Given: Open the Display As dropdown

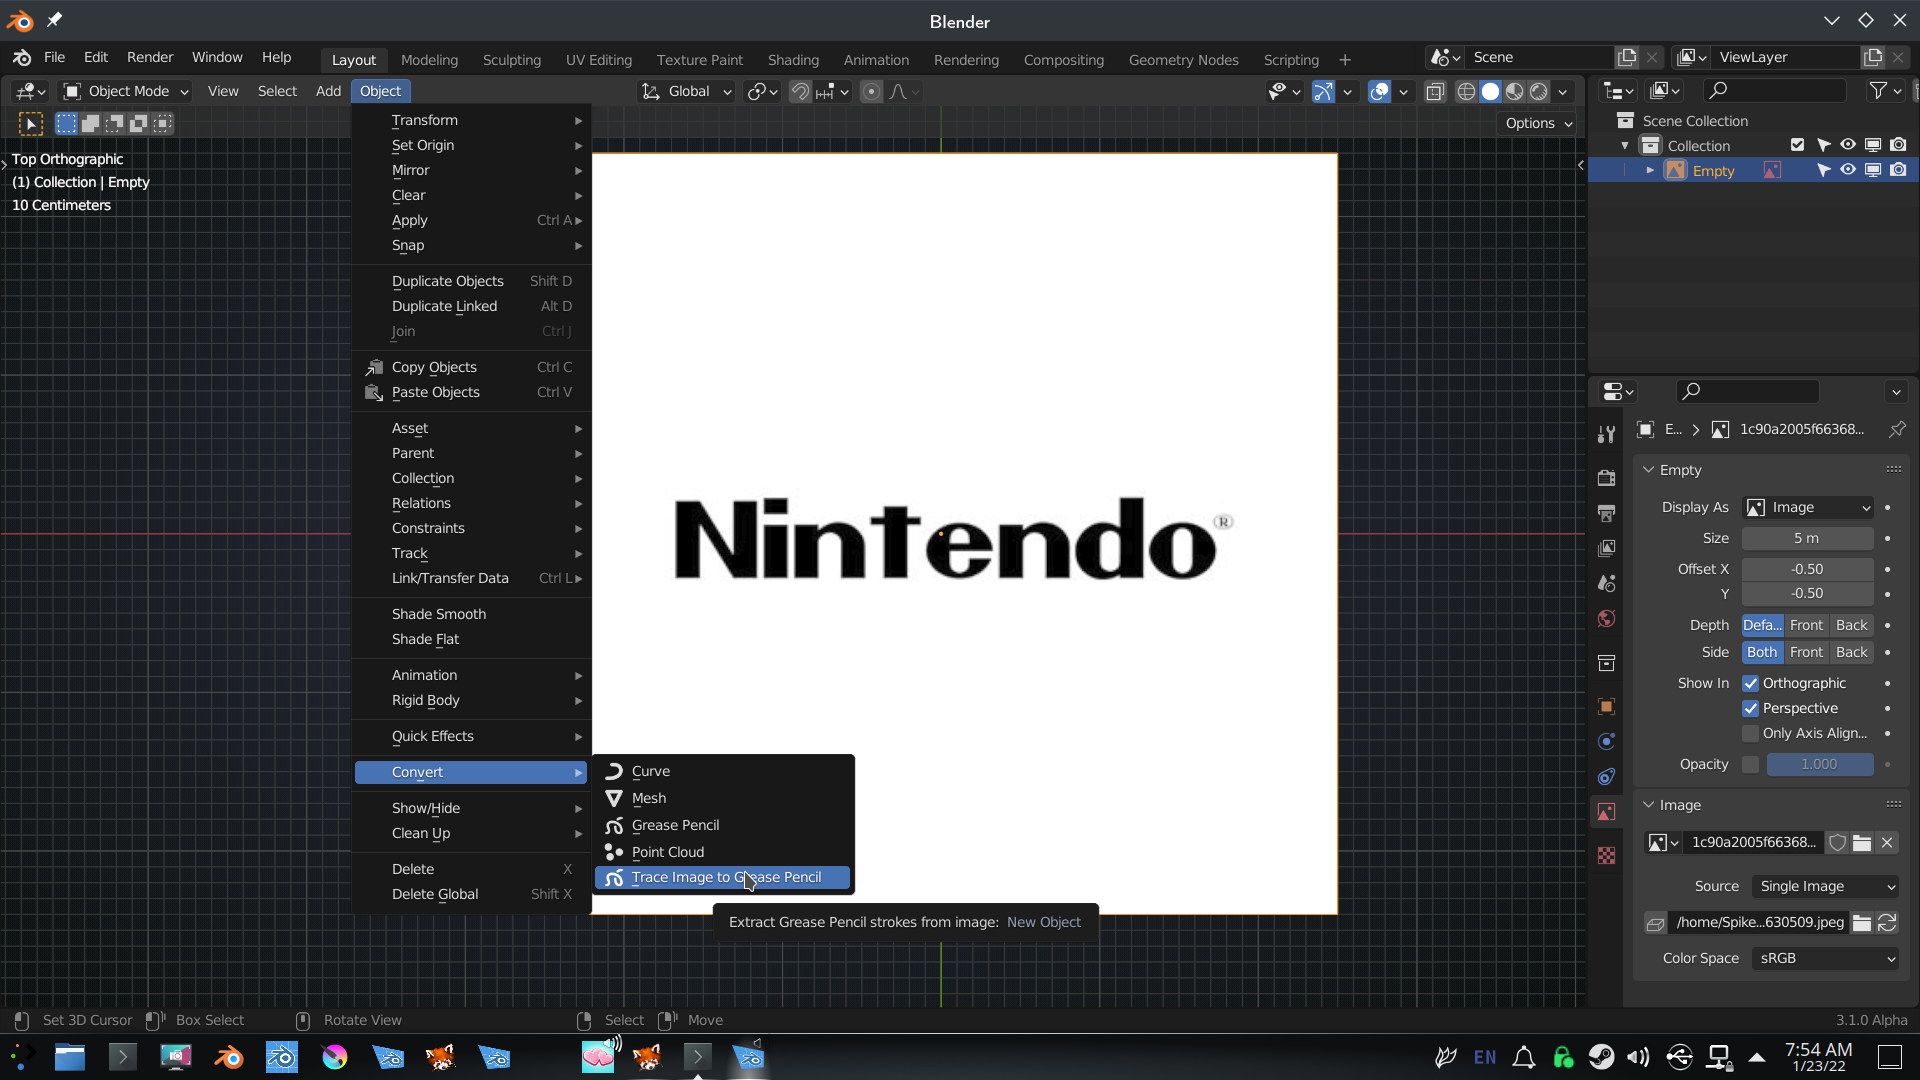Looking at the screenshot, I should coord(1808,507).
